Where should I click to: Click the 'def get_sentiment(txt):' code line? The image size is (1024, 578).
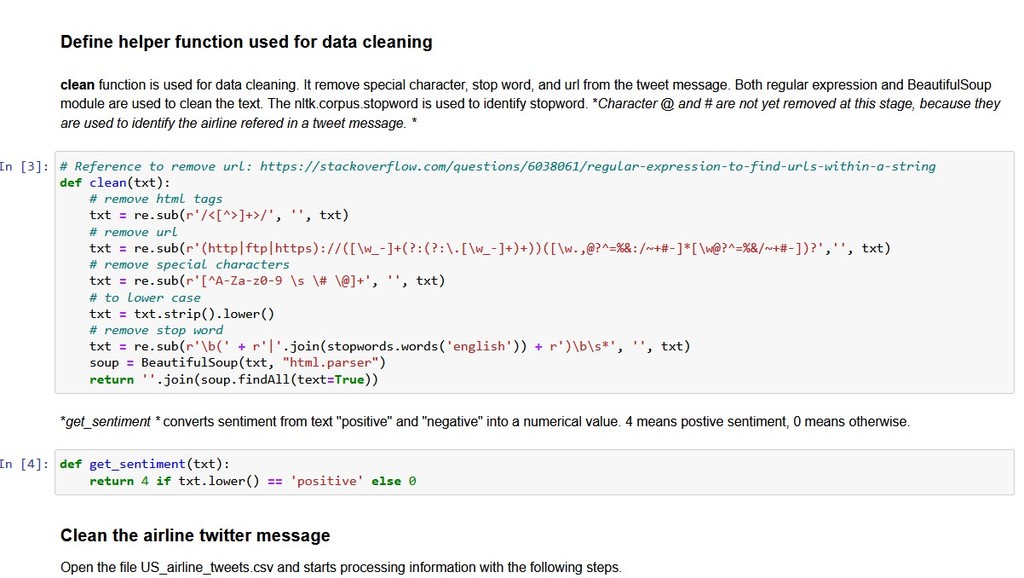coord(144,464)
